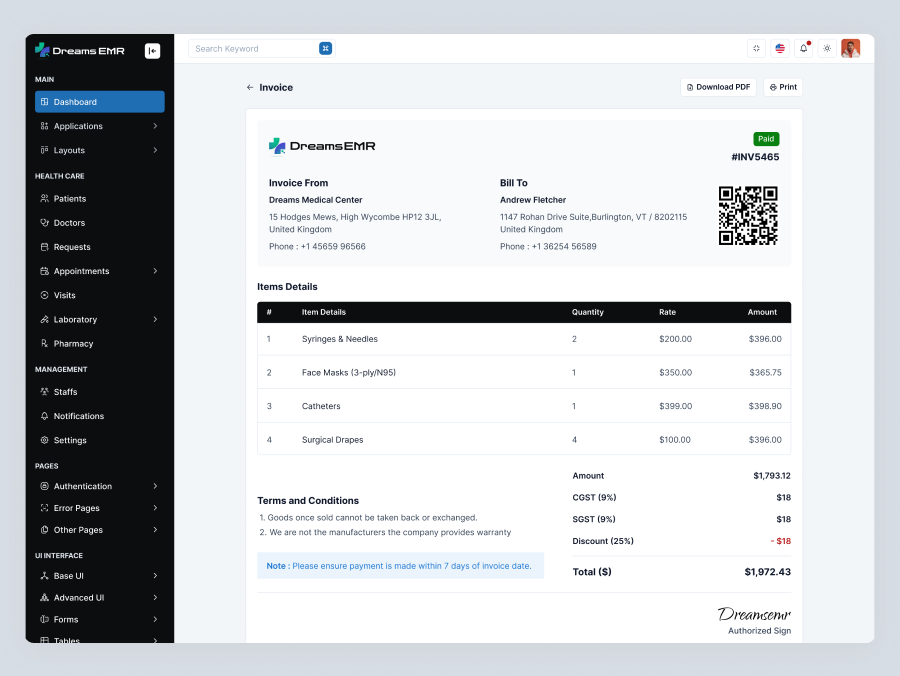Expand the Base UI chevron
Viewport: 900px width, 676px height.
(155, 576)
